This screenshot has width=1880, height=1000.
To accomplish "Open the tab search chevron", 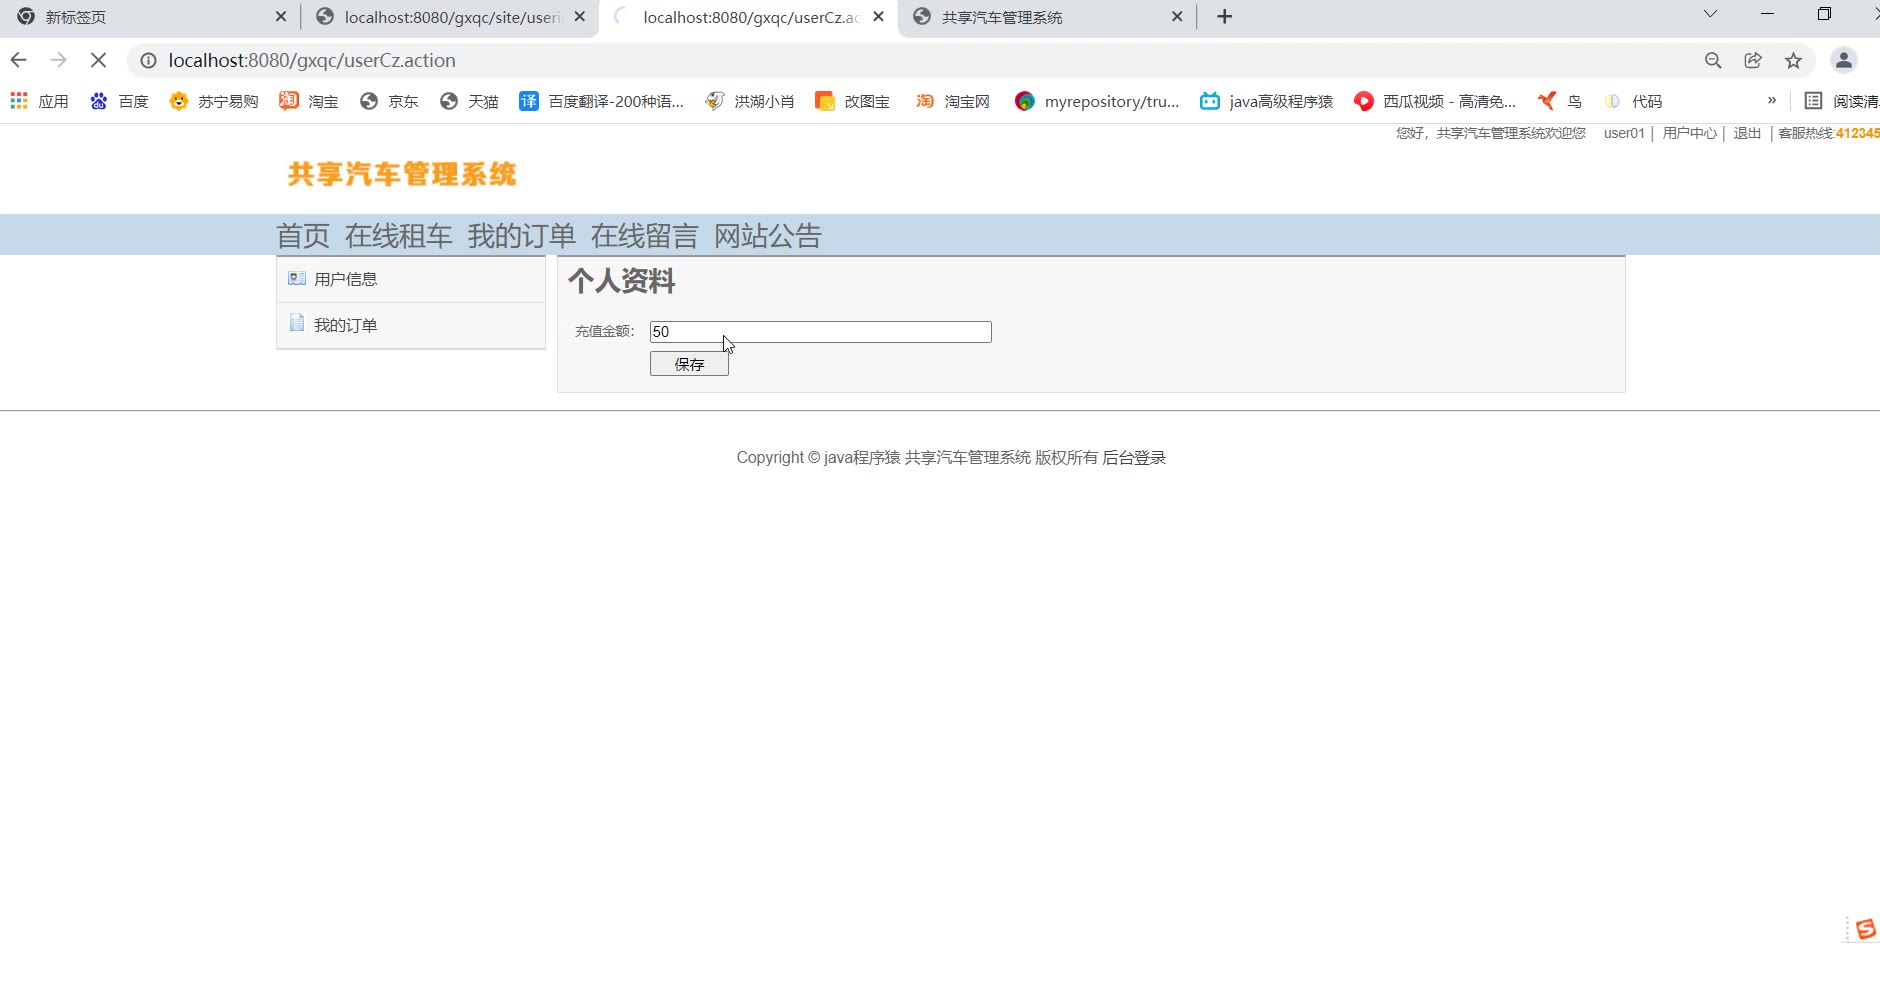I will click(x=1710, y=14).
